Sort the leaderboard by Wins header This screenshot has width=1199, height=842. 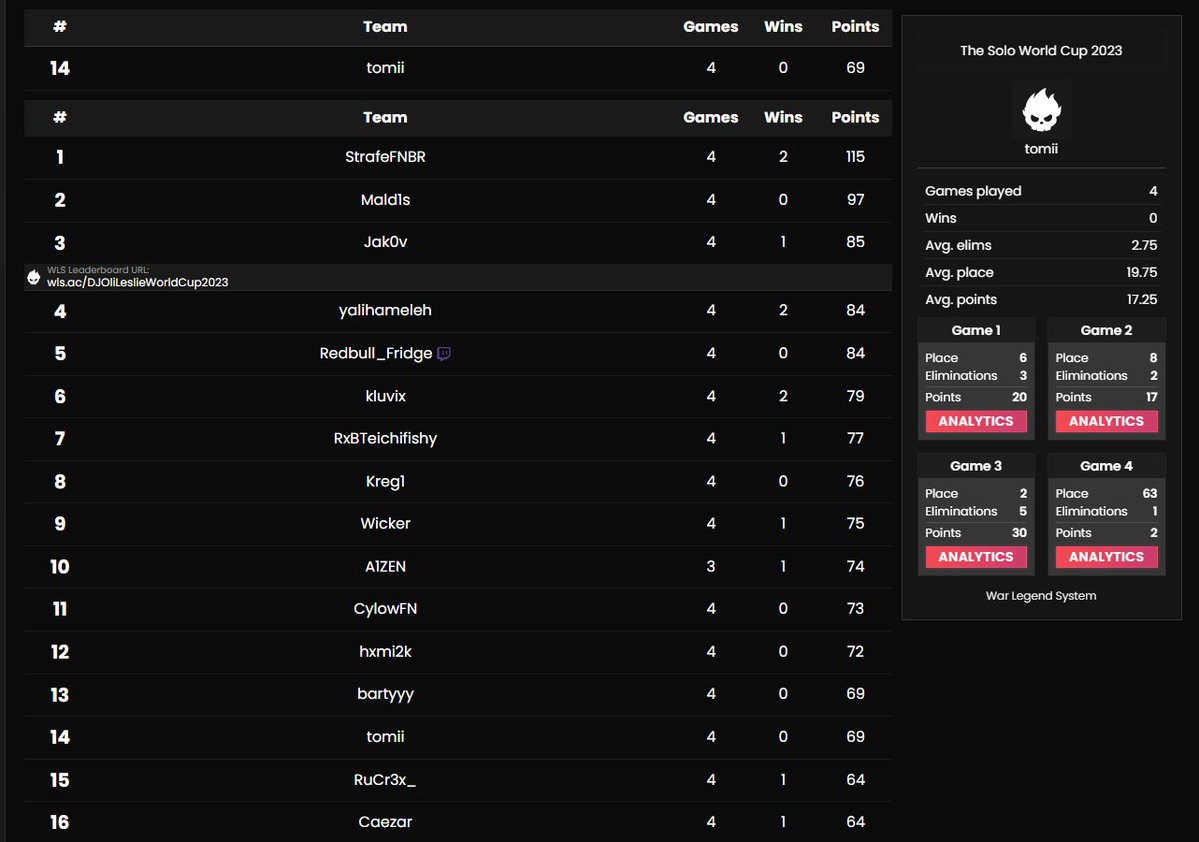[783, 117]
